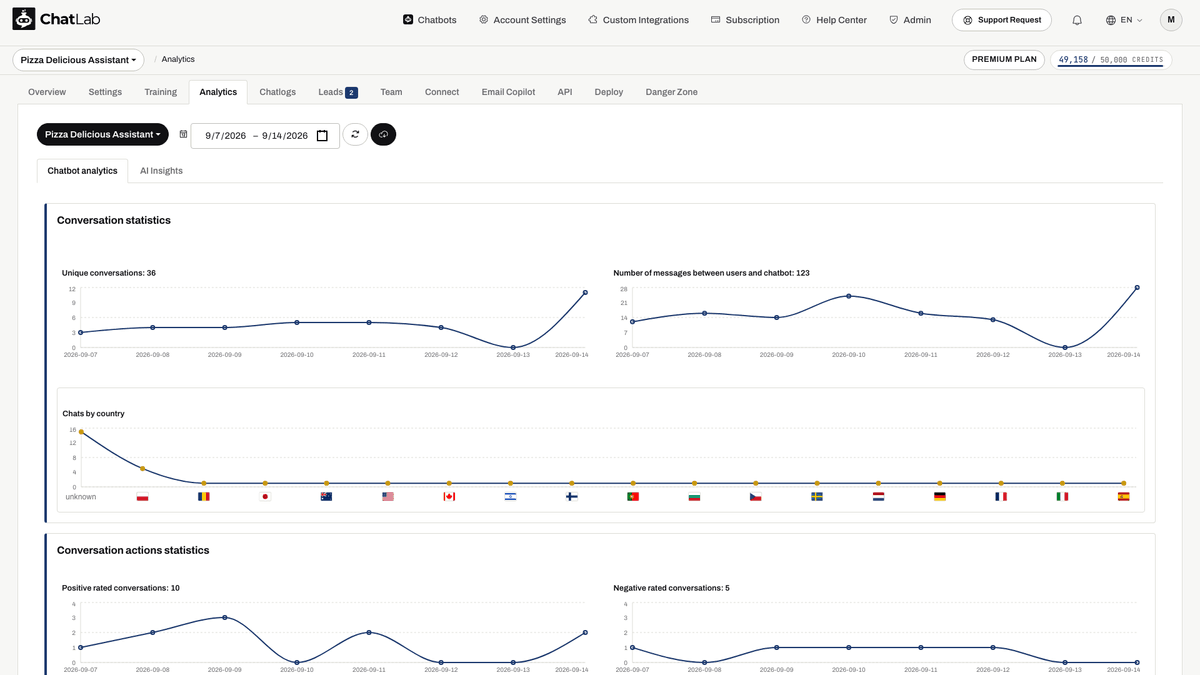This screenshot has width=1200, height=675.
Task: Open Chatbots in top navigation
Action: point(430,20)
